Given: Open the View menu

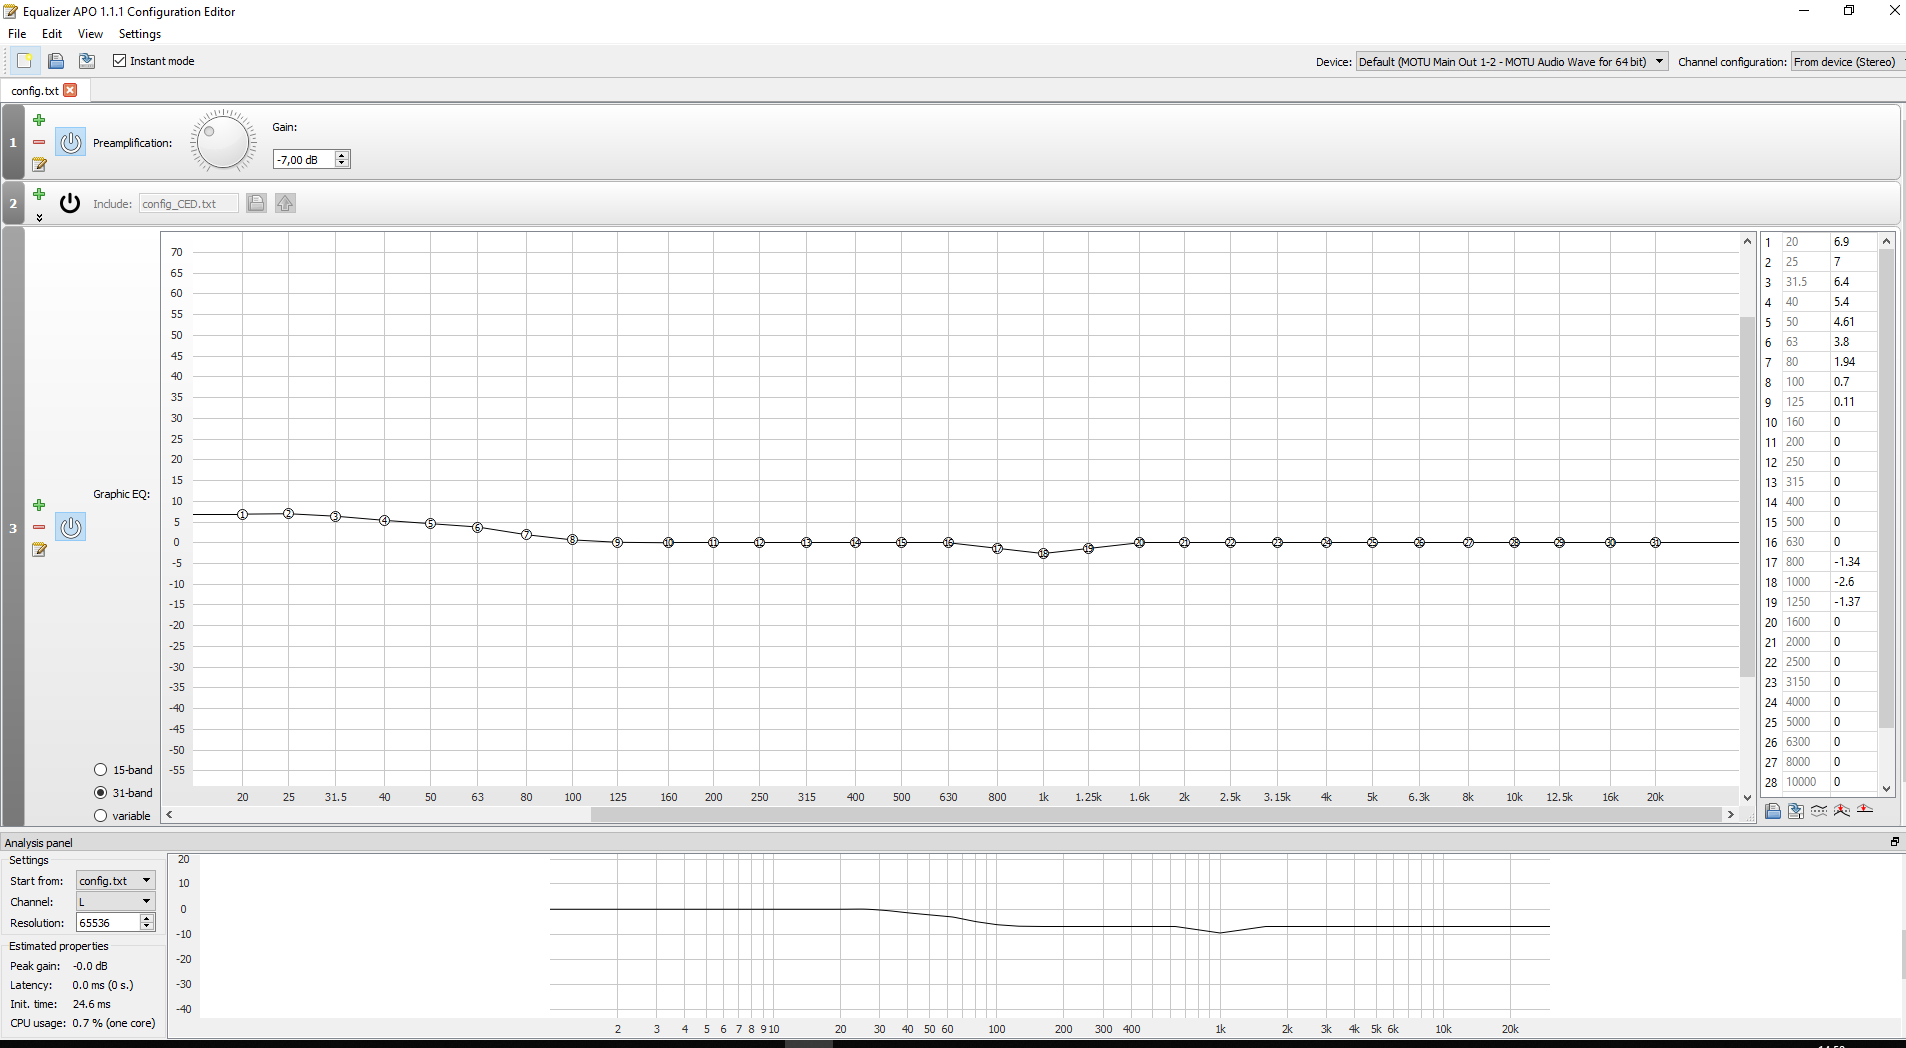Looking at the screenshot, I should 90,34.
